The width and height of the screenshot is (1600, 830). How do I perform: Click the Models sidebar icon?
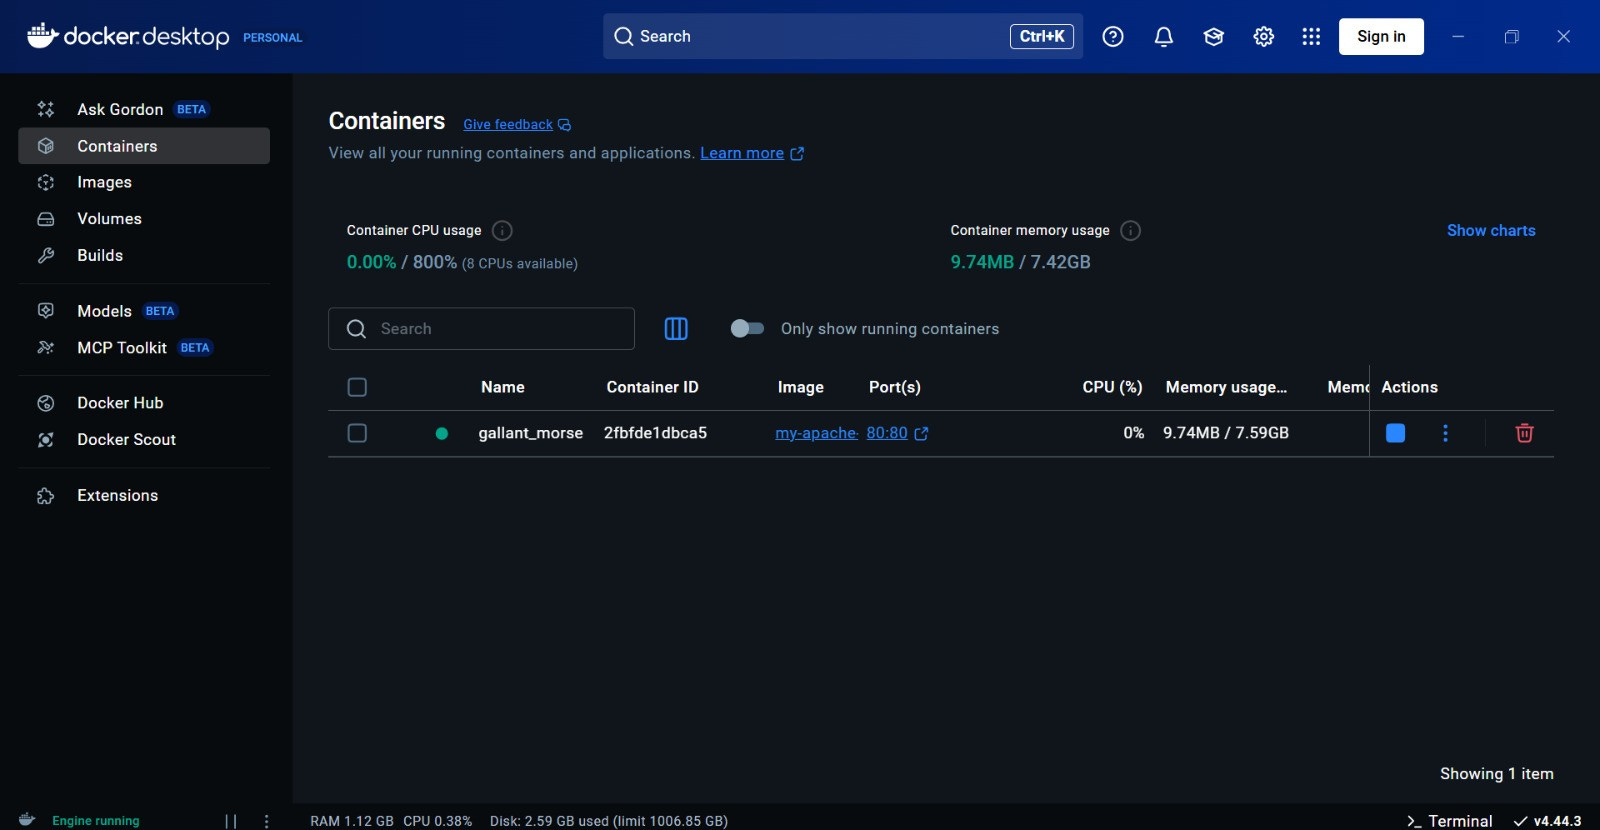(x=46, y=311)
